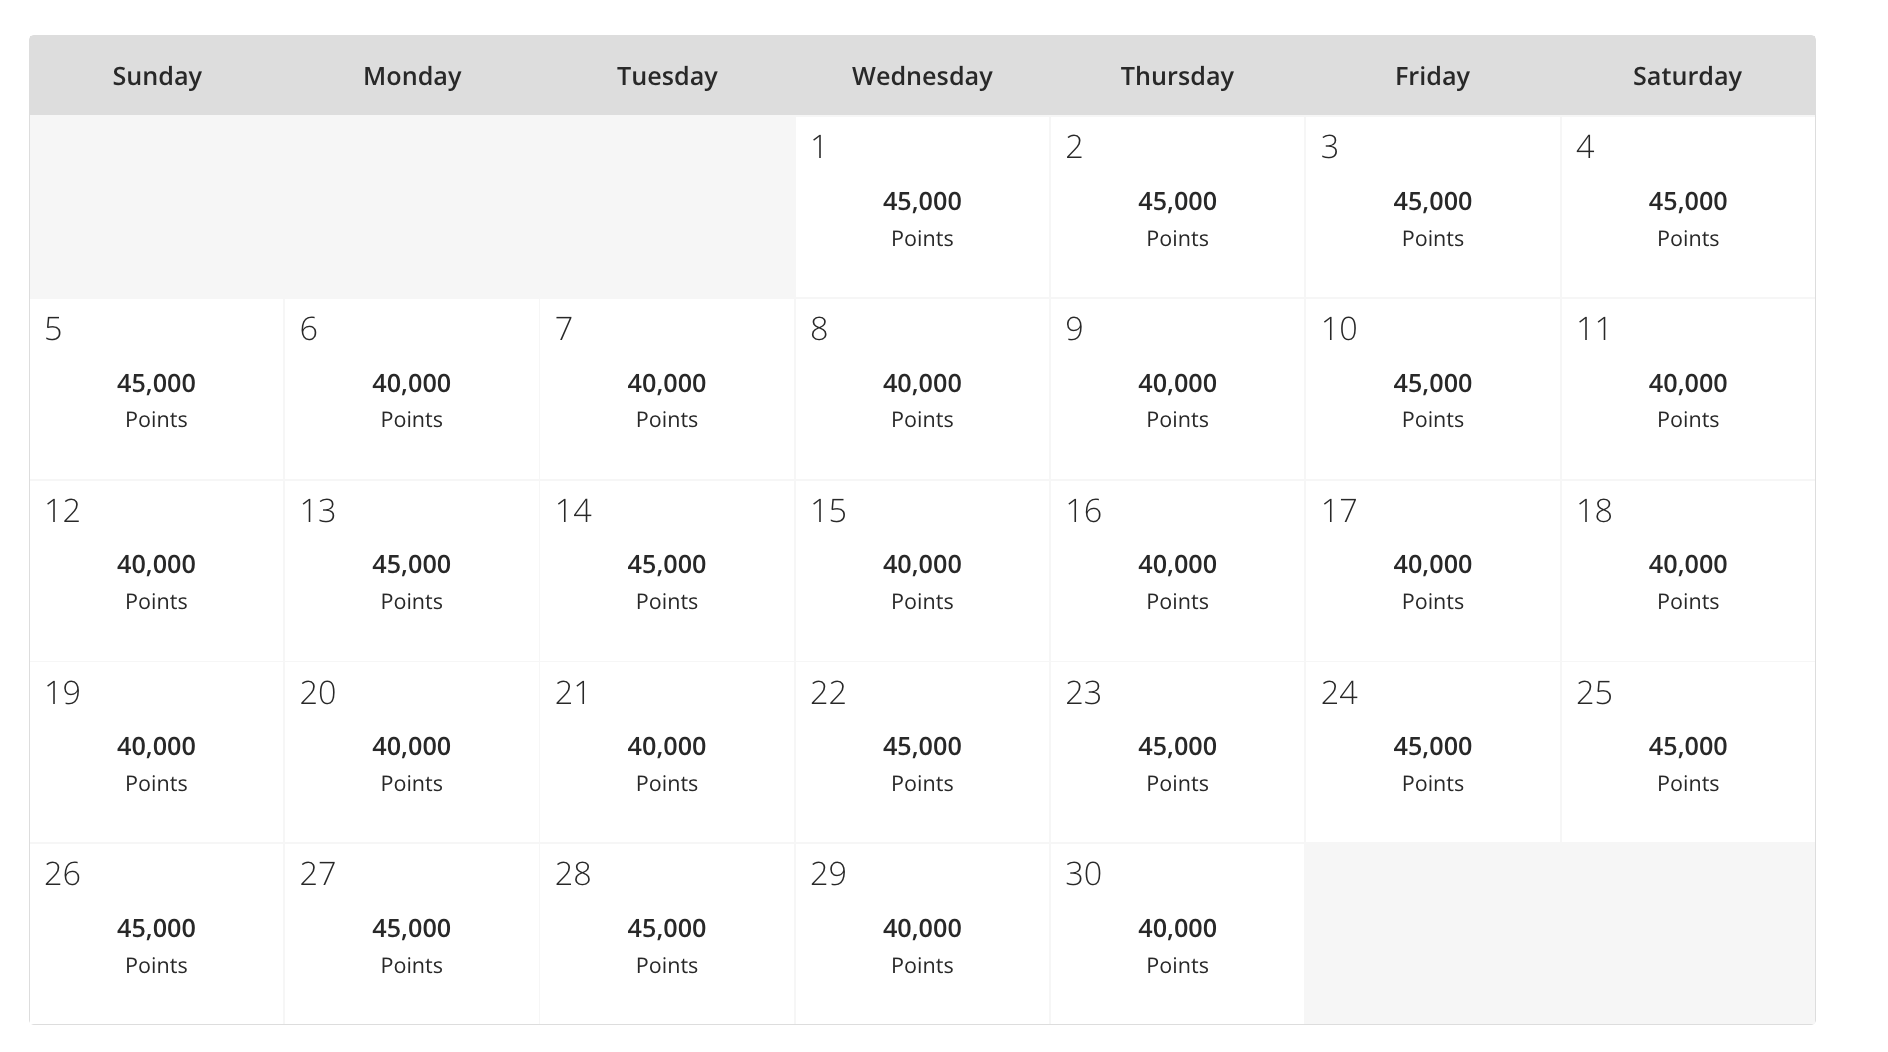Screen dimensions: 1888x1052
Task: Choose day 6 with 40,000 points
Action: [411, 390]
